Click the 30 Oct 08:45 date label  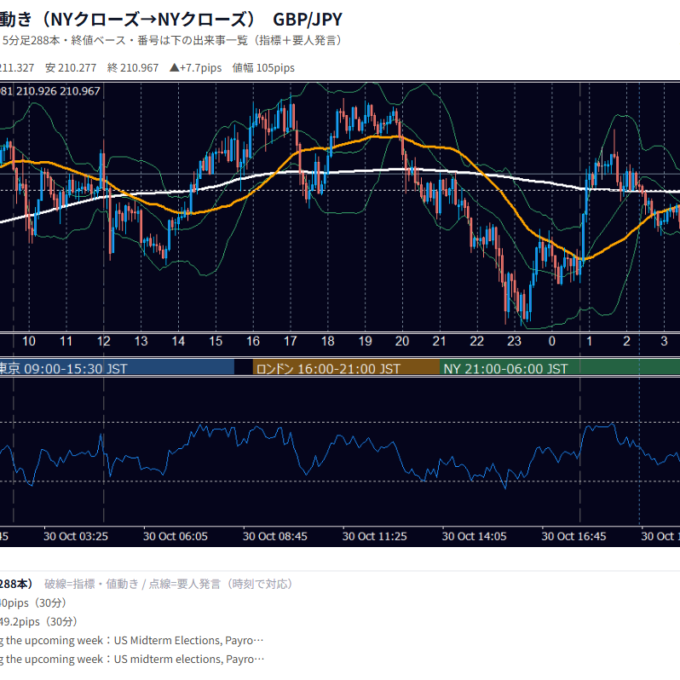[x=275, y=536]
